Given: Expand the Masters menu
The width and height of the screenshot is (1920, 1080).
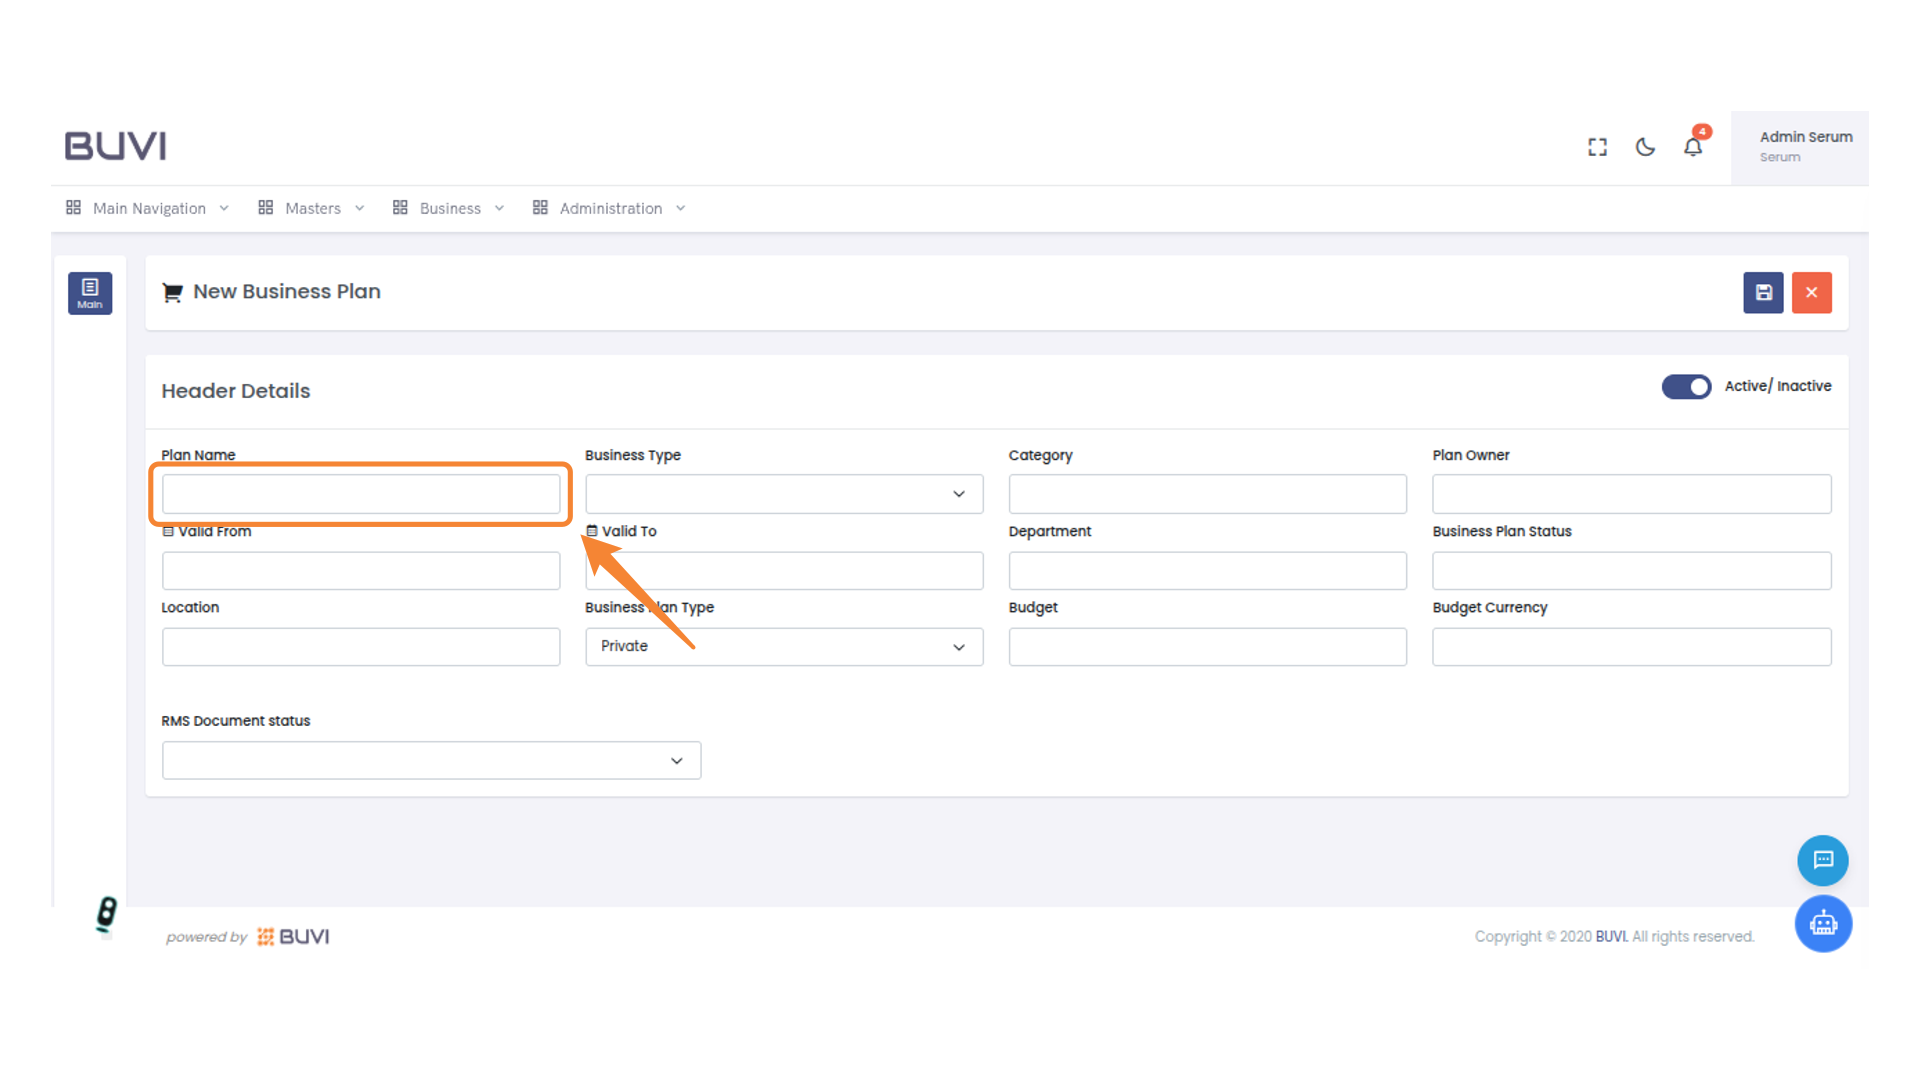Looking at the screenshot, I should pyautogui.click(x=311, y=208).
